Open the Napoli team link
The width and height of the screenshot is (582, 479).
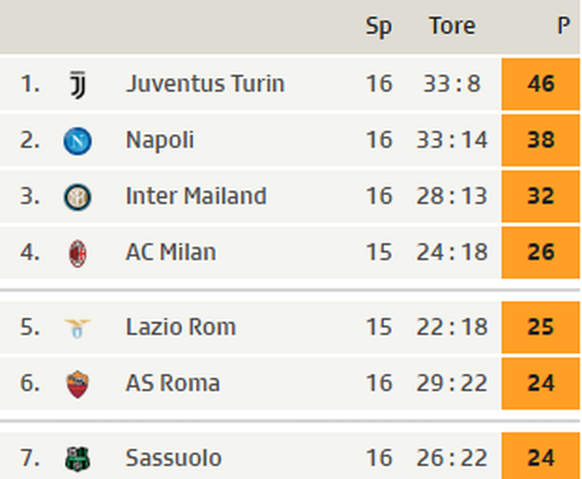pyautogui.click(x=160, y=140)
